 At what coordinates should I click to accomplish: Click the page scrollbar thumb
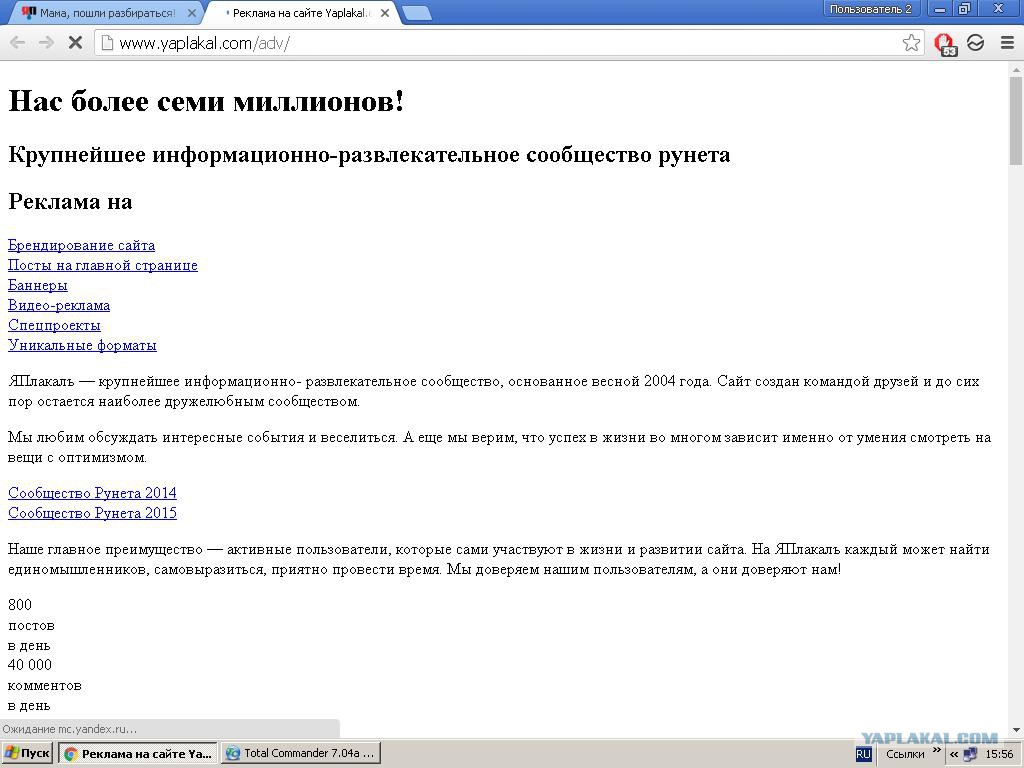[1016, 121]
